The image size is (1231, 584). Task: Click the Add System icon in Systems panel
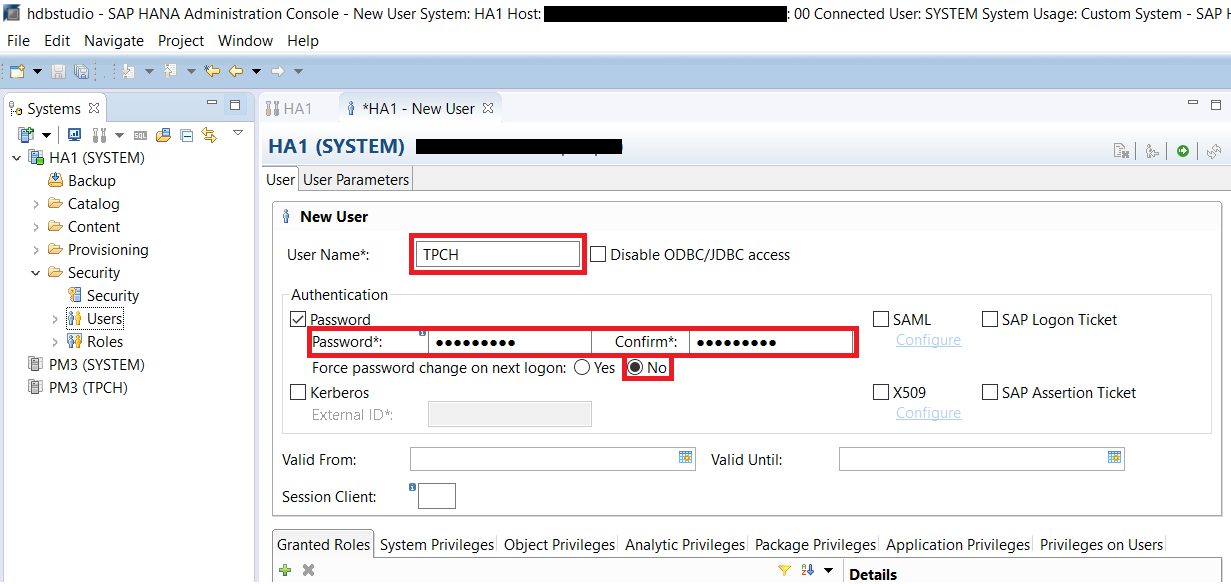pos(26,135)
